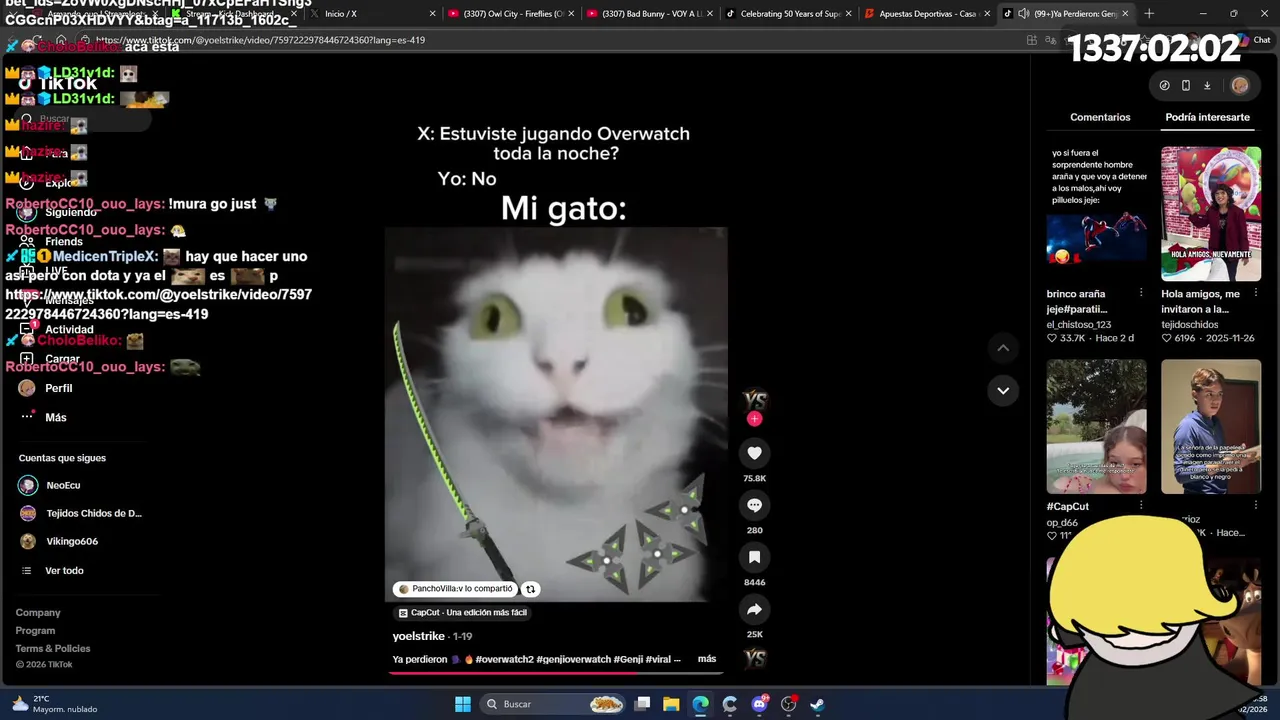Viewport: 1280px width, 720px height.
Task: Switch to the Inicio / X browser tab
Action: (370, 14)
